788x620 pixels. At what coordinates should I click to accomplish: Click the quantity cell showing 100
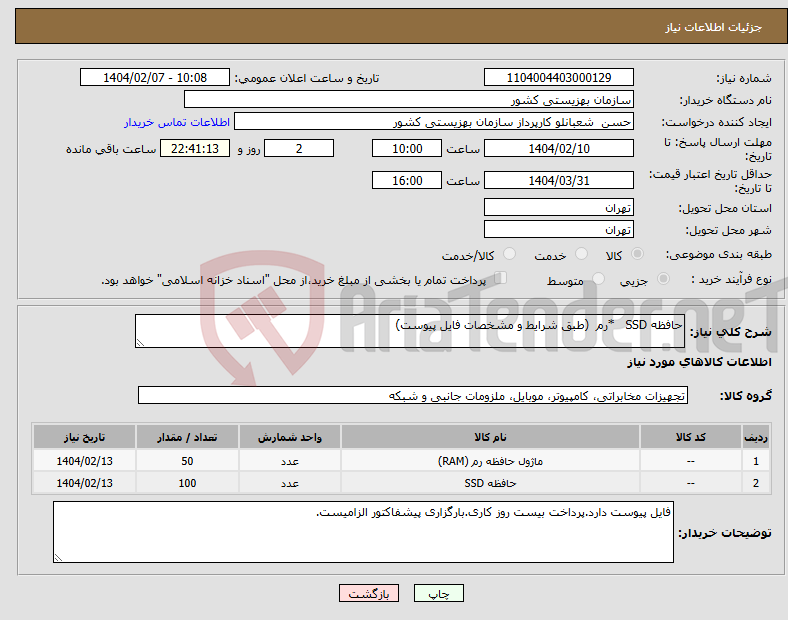pyautogui.click(x=187, y=483)
